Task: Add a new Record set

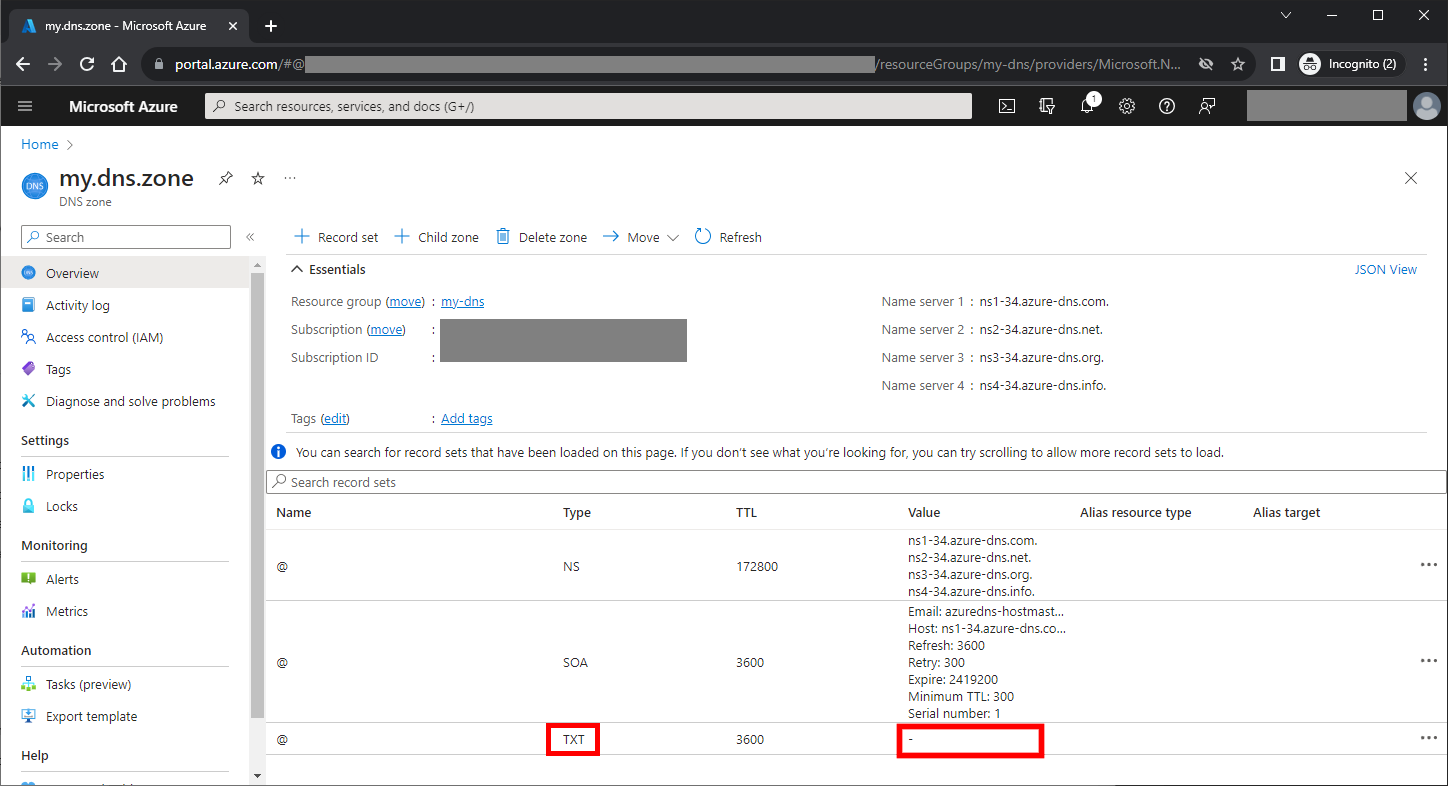Action: pos(335,237)
